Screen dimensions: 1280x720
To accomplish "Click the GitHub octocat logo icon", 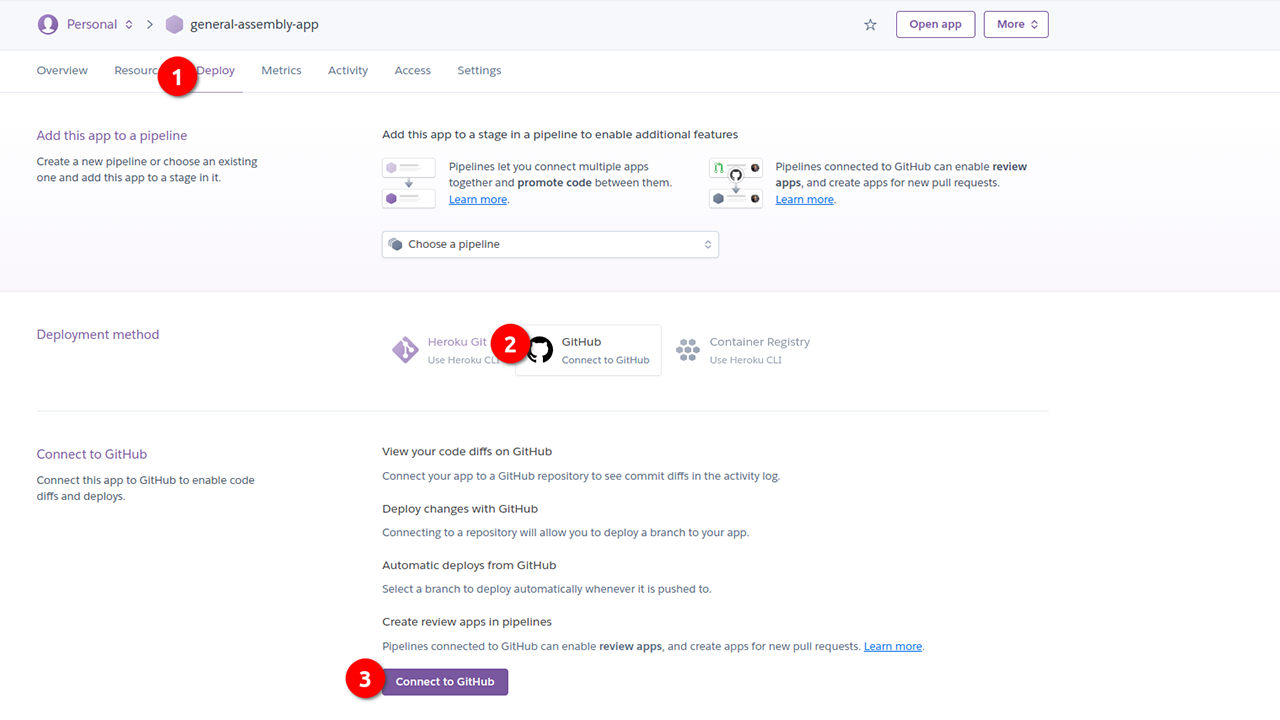I will click(540, 350).
